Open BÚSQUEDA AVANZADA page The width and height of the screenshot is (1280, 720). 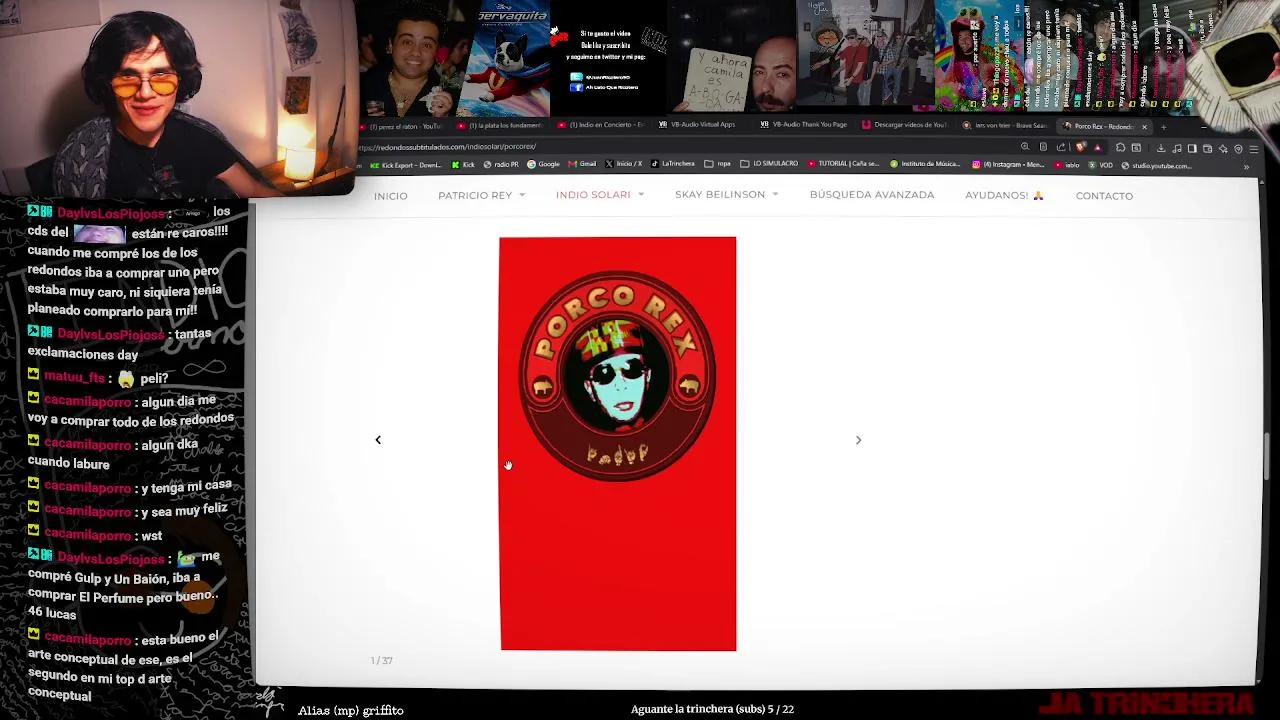(x=872, y=195)
